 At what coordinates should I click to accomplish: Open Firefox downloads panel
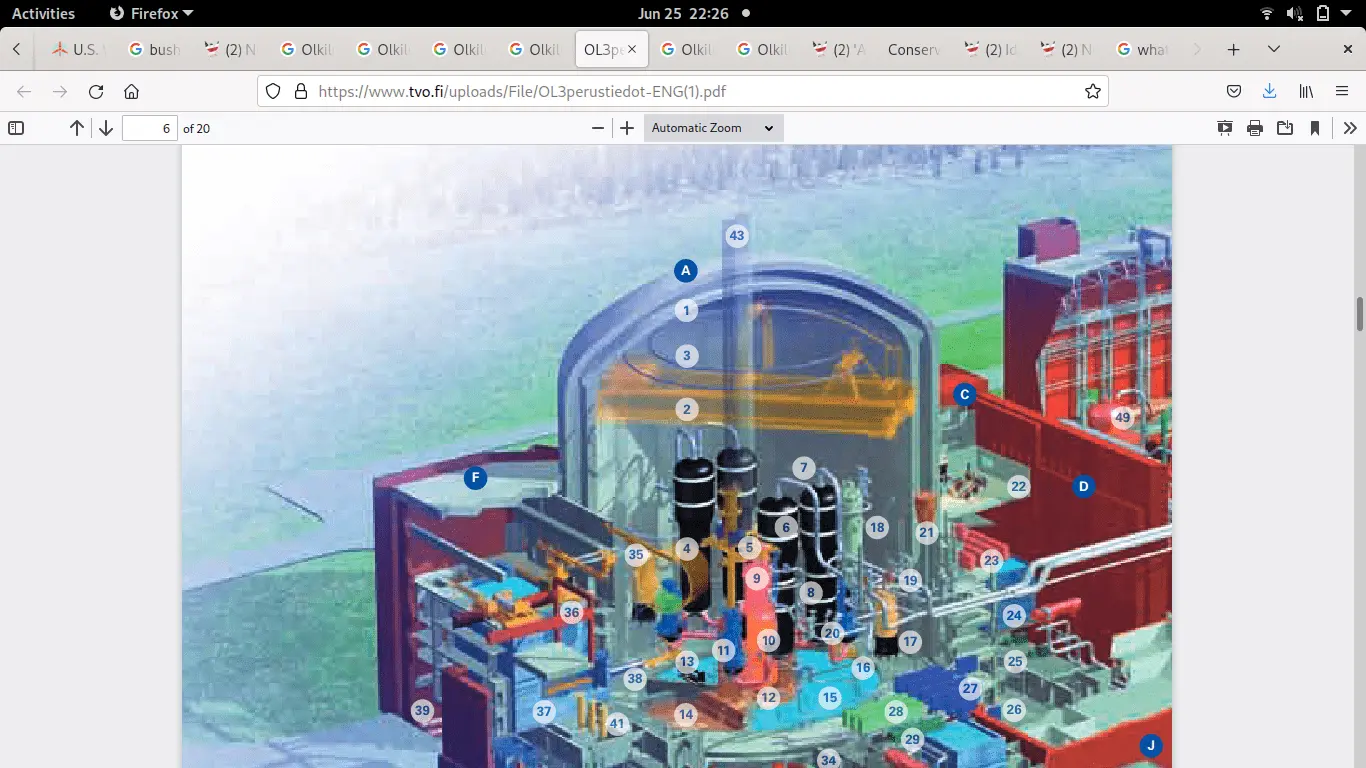[1269, 91]
